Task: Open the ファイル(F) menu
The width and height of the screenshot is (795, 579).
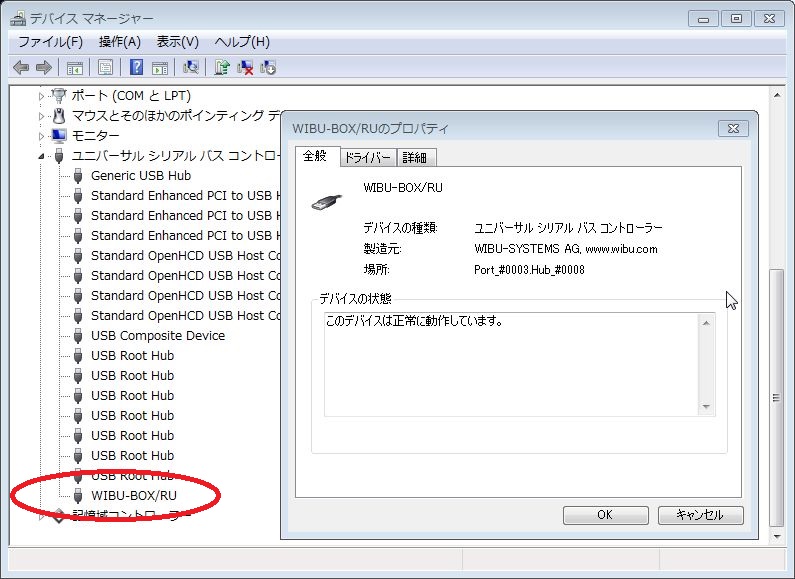Action: pyautogui.click(x=50, y=42)
